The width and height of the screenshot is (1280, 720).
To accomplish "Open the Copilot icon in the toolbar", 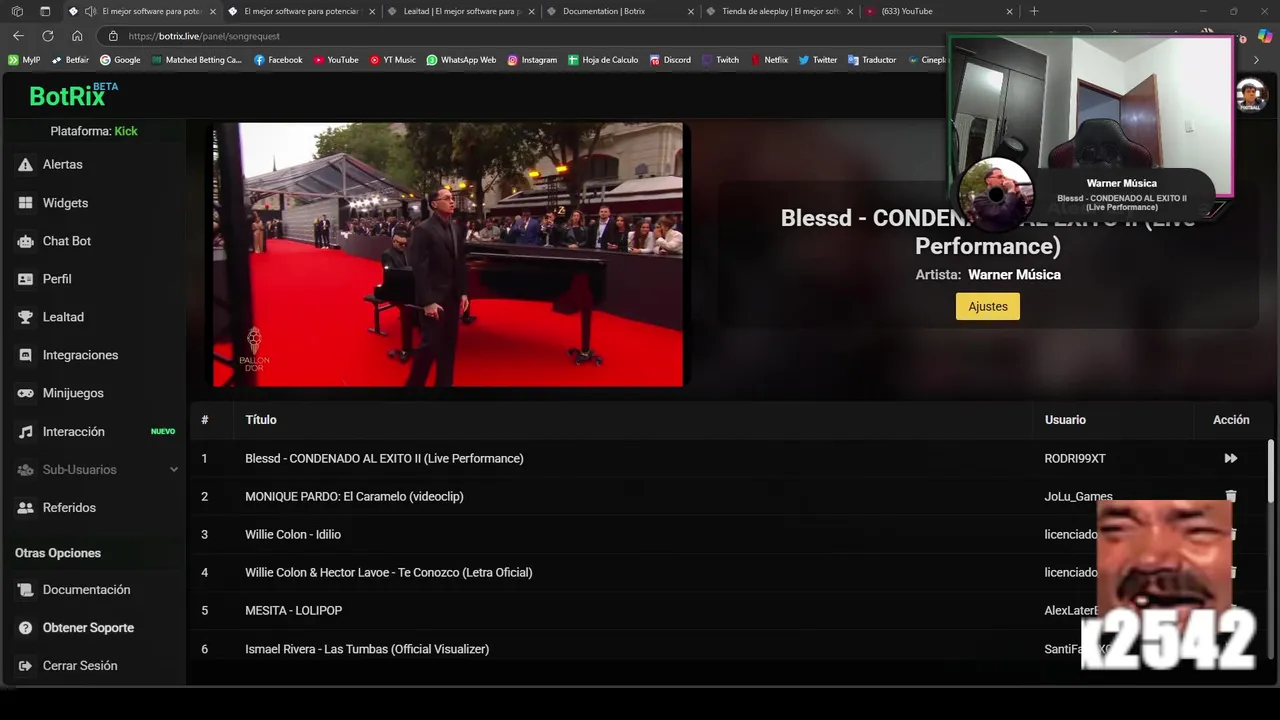I will [x=1265, y=36].
